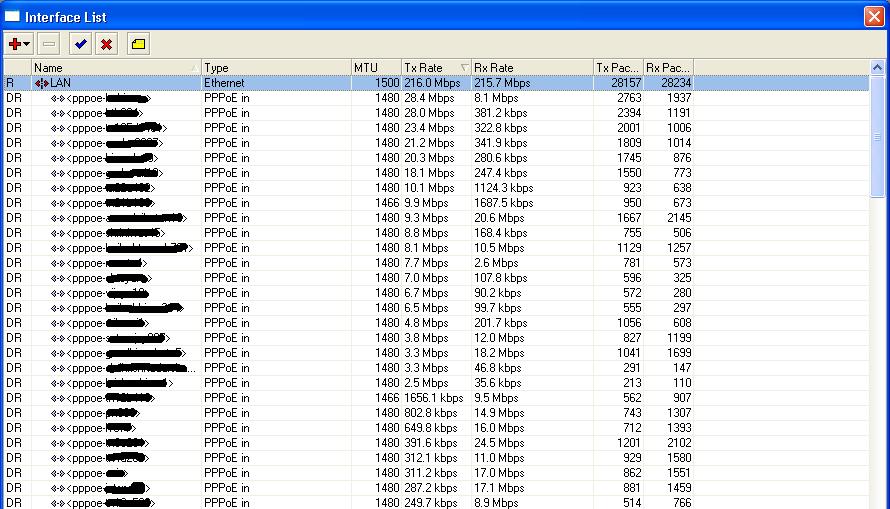
Task: Sort by the Name column header
Action: 116,68
